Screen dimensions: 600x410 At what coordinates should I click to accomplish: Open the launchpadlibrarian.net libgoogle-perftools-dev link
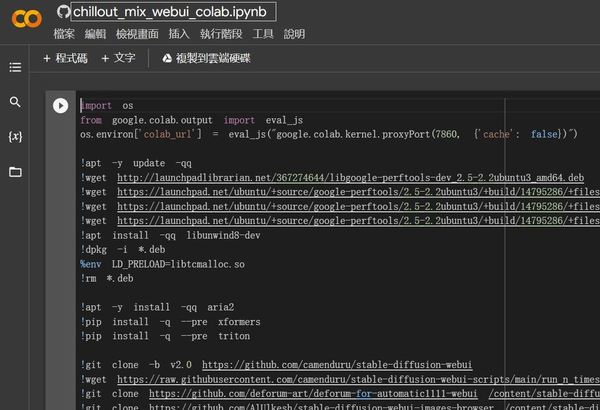[351, 178]
